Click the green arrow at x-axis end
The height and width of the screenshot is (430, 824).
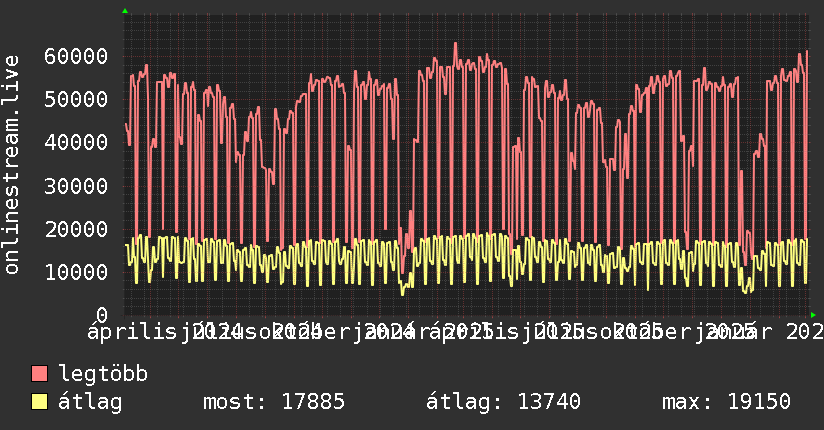[x=813, y=315]
